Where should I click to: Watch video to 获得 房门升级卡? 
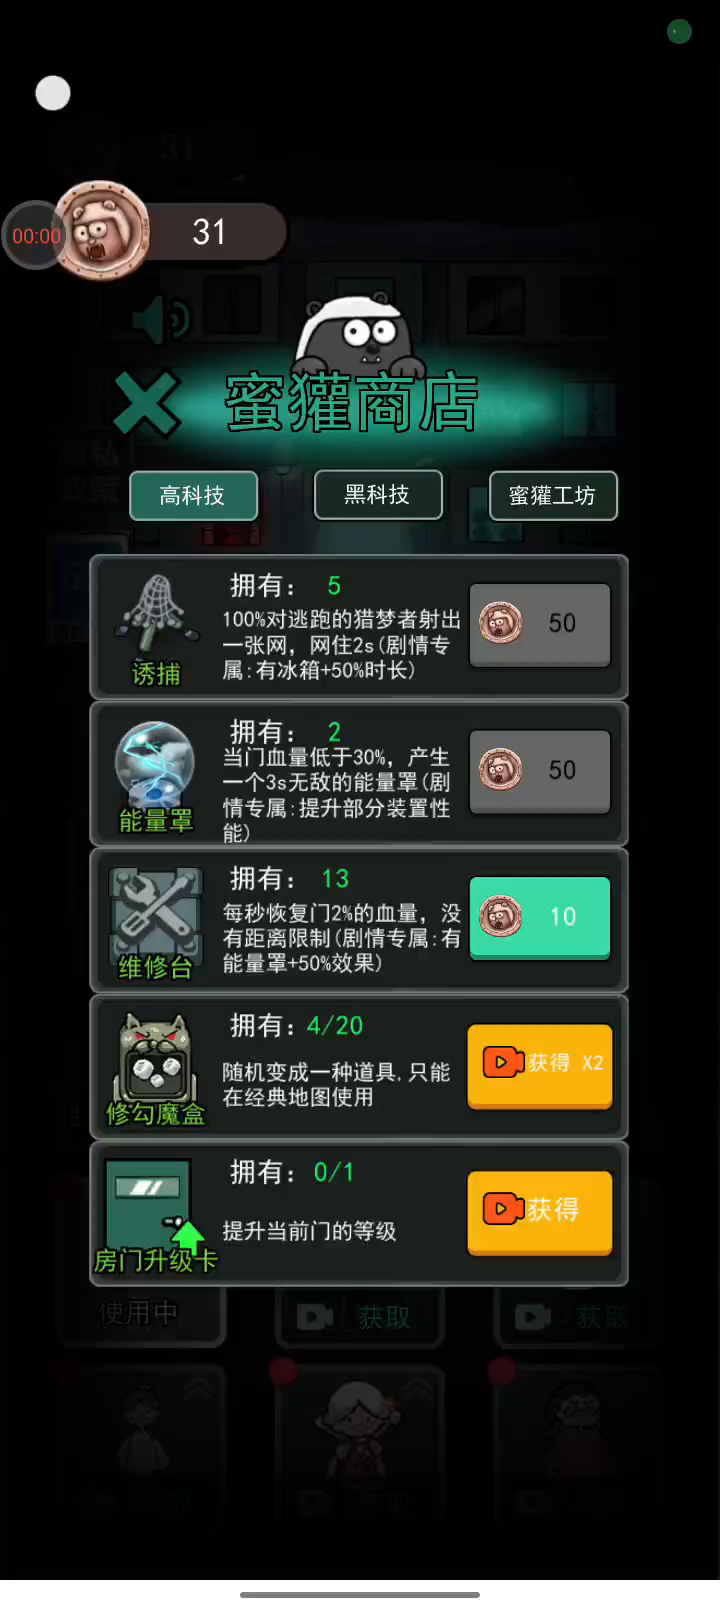click(x=540, y=1212)
